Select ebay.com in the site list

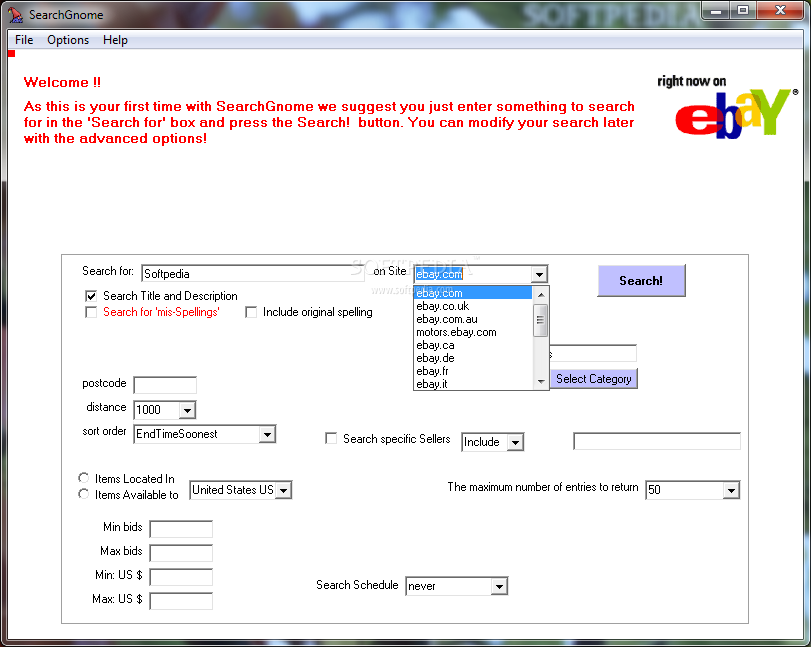click(473, 293)
